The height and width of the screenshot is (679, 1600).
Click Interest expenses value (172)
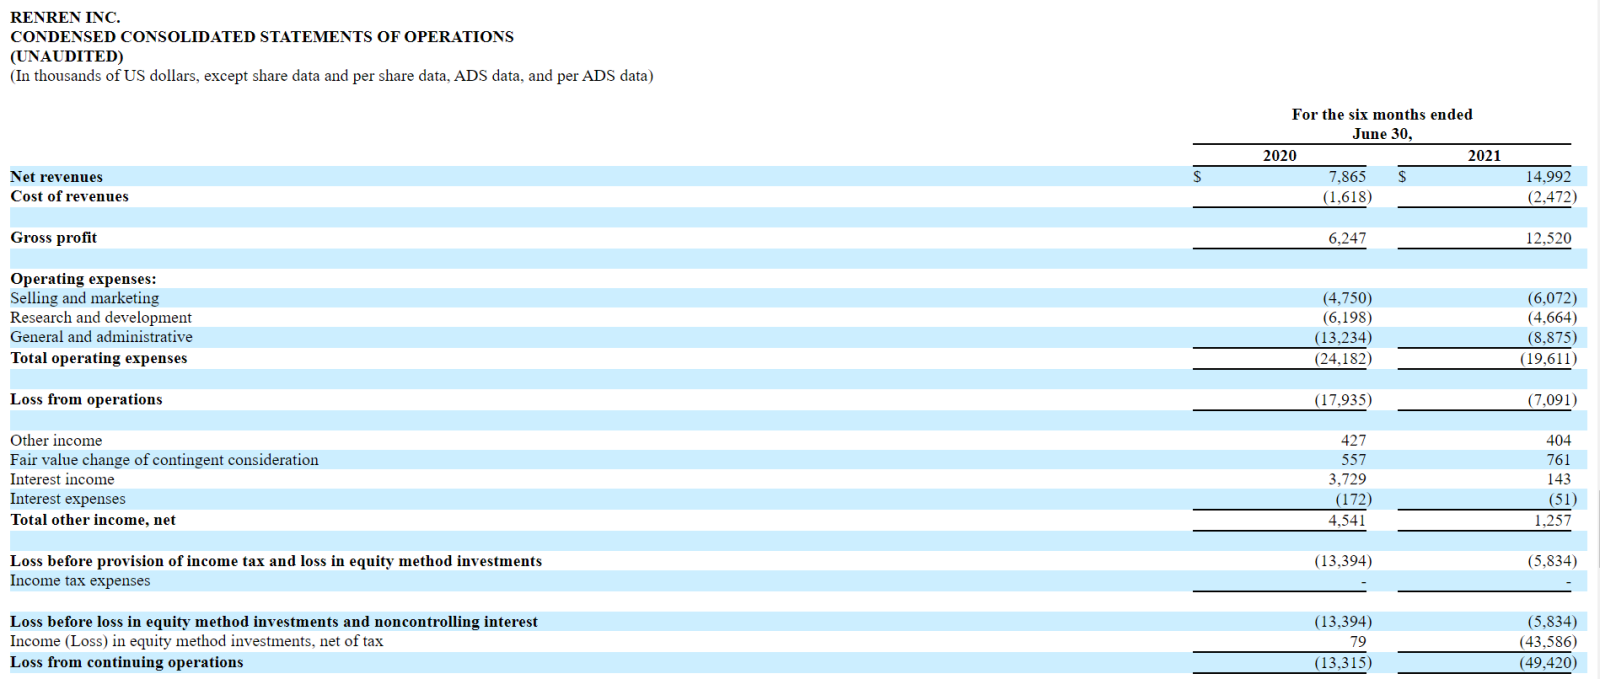1353,499
